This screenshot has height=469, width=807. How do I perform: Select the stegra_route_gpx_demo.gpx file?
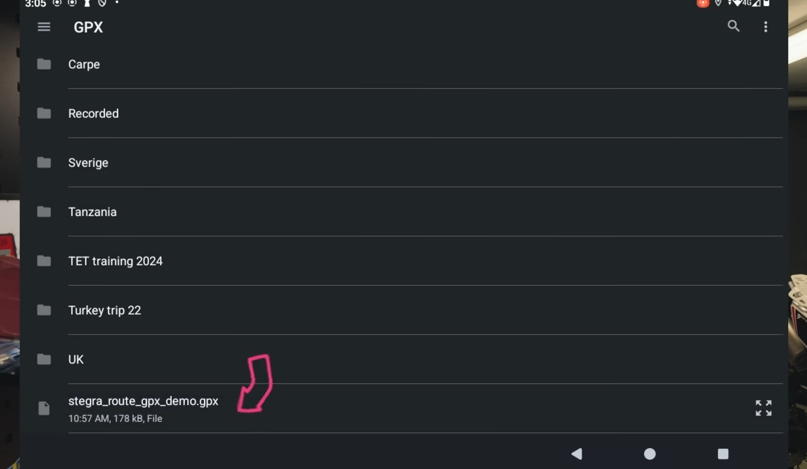(143, 401)
